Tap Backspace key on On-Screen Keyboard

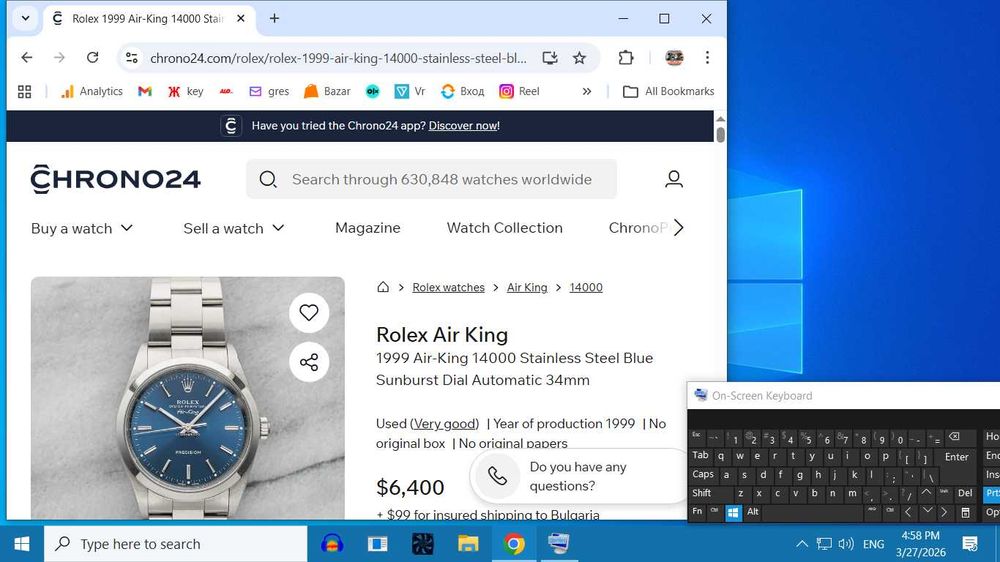coord(954,437)
